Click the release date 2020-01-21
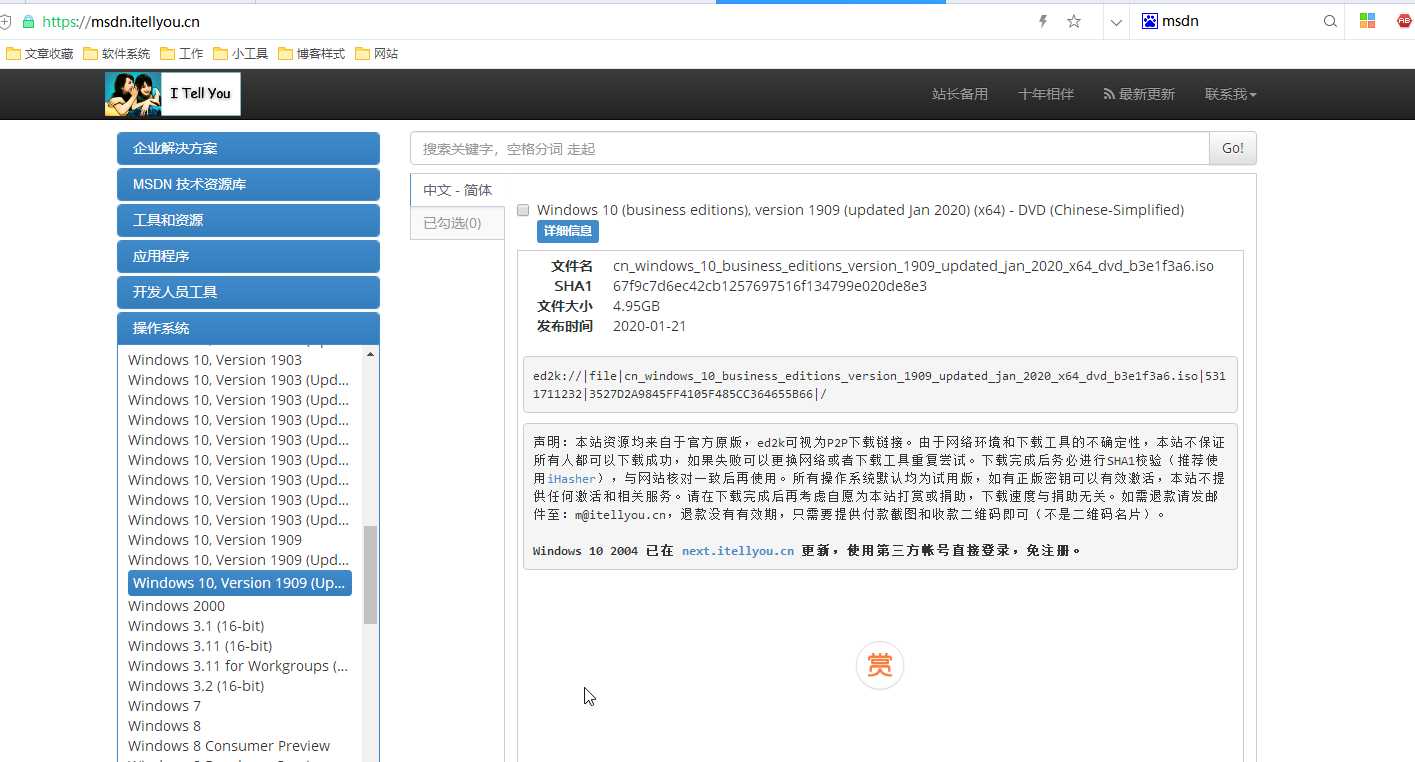The image size is (1415, 762). click(649, 326)
